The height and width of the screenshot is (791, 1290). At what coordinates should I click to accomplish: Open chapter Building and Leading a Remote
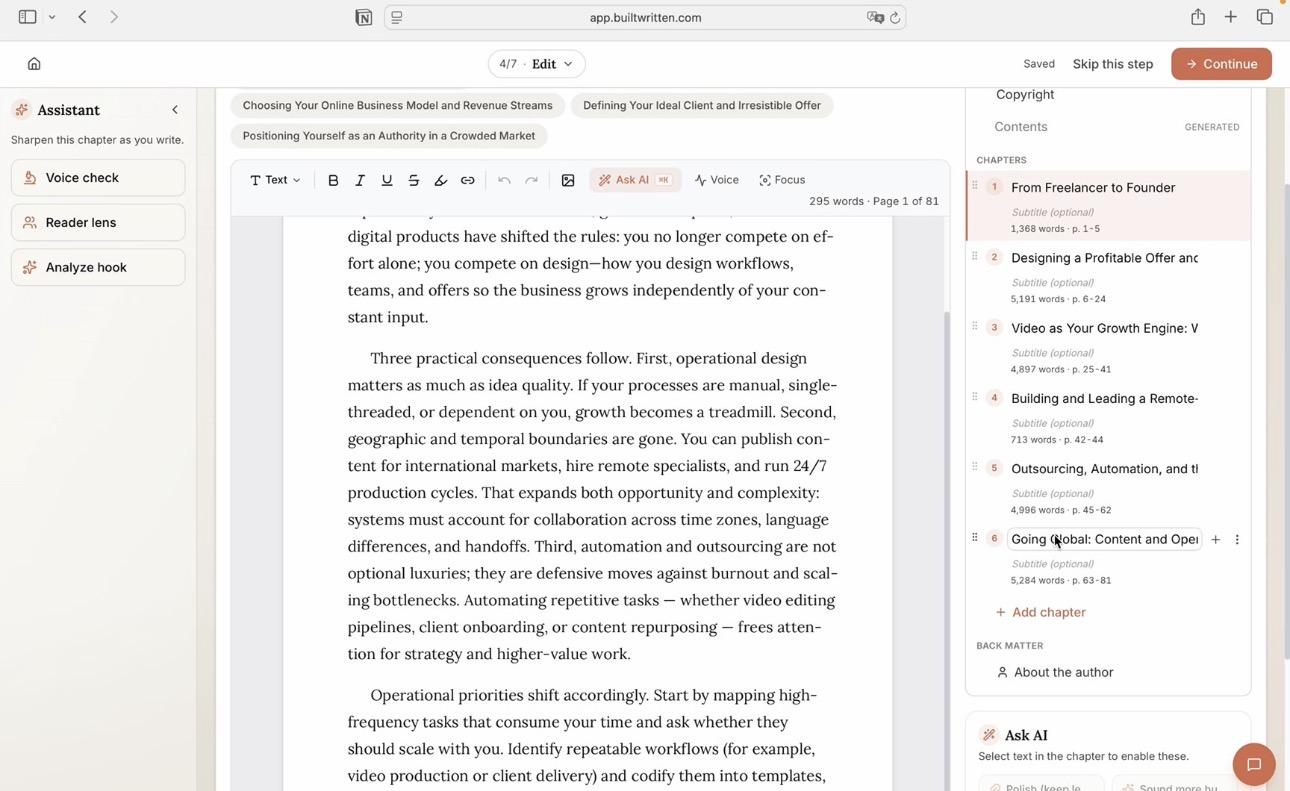click(1104, 398)
